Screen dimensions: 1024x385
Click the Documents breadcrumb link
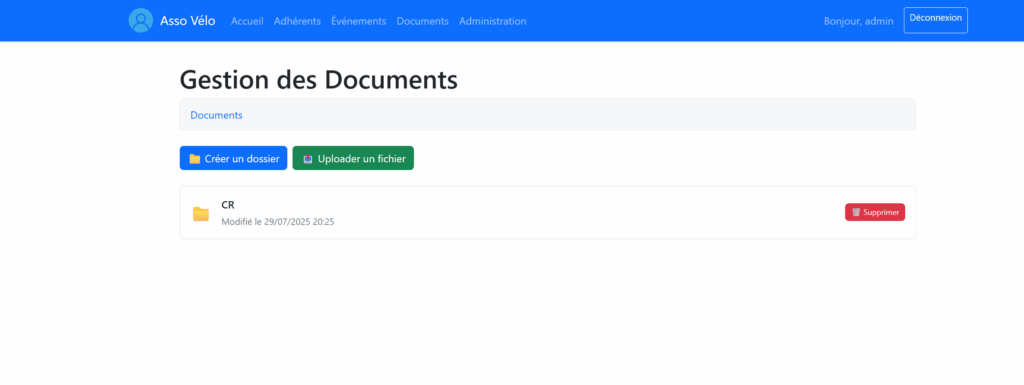pyautogui.click(x=216, y=115)
